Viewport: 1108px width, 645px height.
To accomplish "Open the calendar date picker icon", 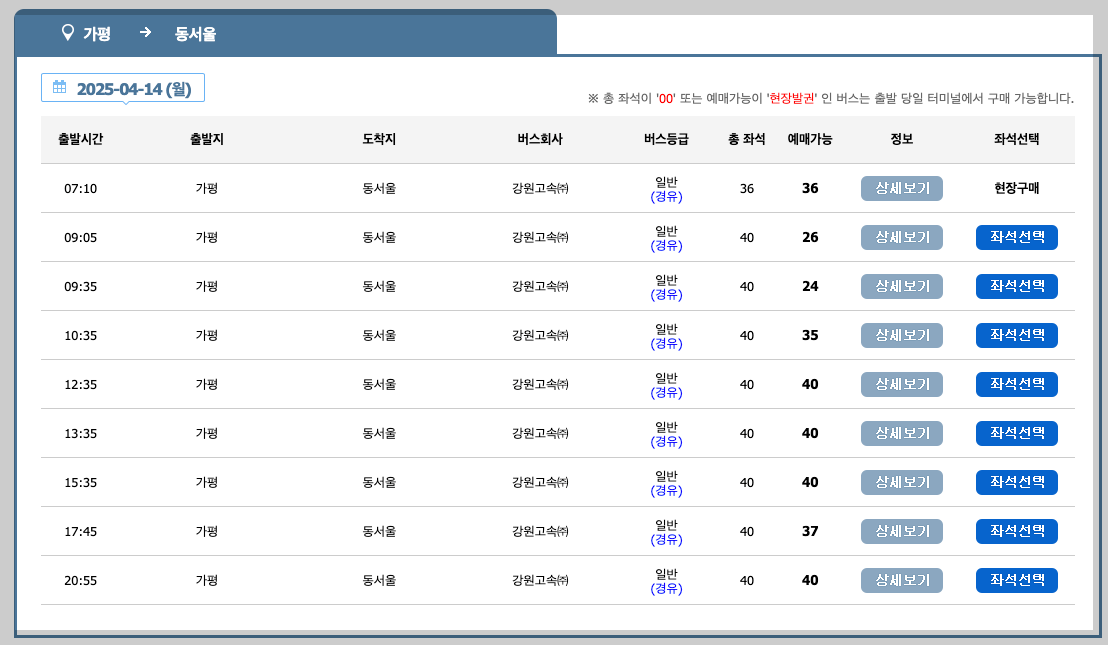I will [59, 87].
